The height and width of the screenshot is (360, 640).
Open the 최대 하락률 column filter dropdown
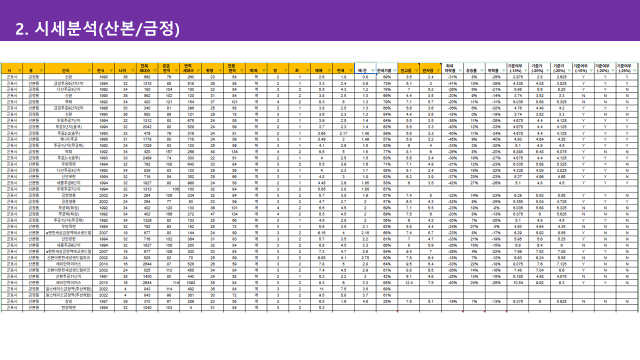point(460,71)
